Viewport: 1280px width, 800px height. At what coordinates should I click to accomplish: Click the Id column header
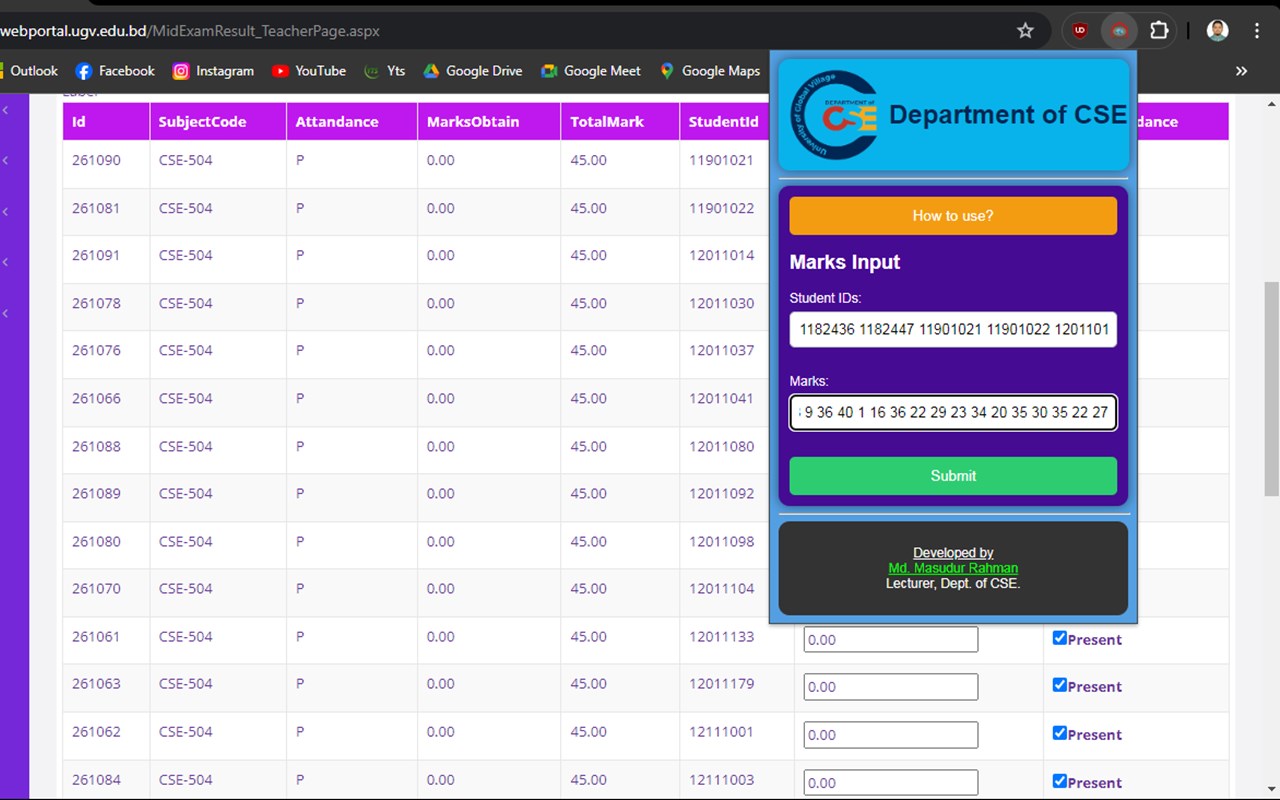tap(106, 122)
